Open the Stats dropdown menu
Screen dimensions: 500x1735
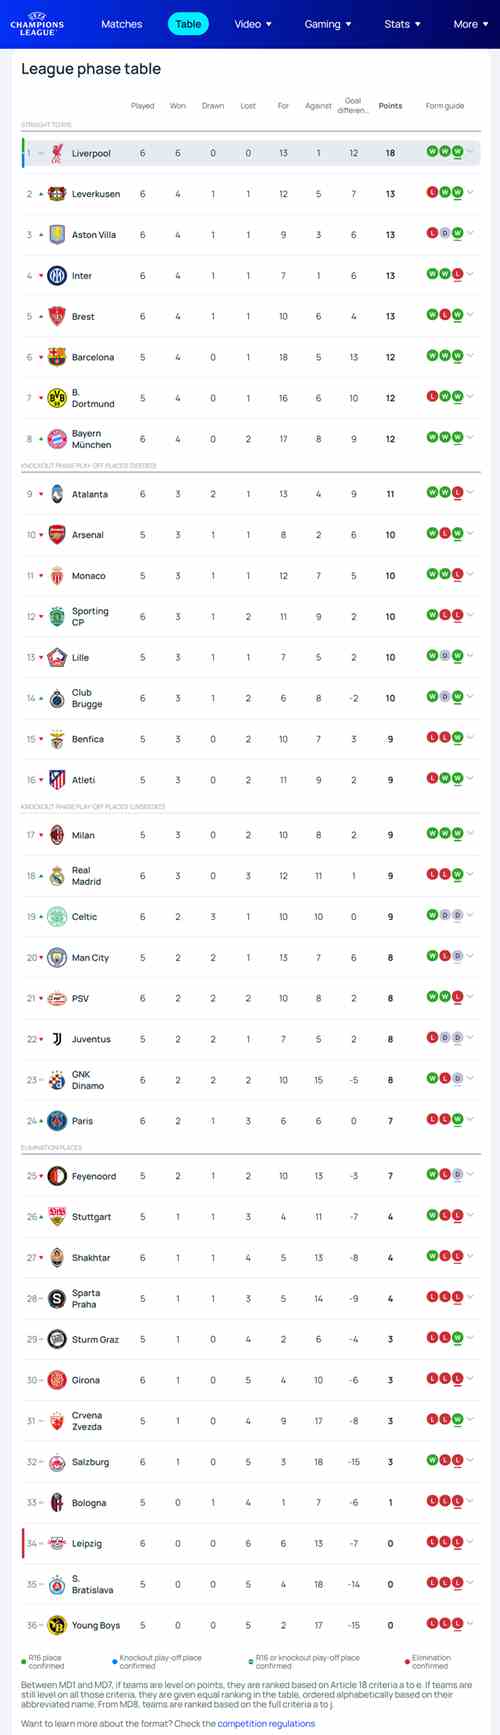[403, 24]
